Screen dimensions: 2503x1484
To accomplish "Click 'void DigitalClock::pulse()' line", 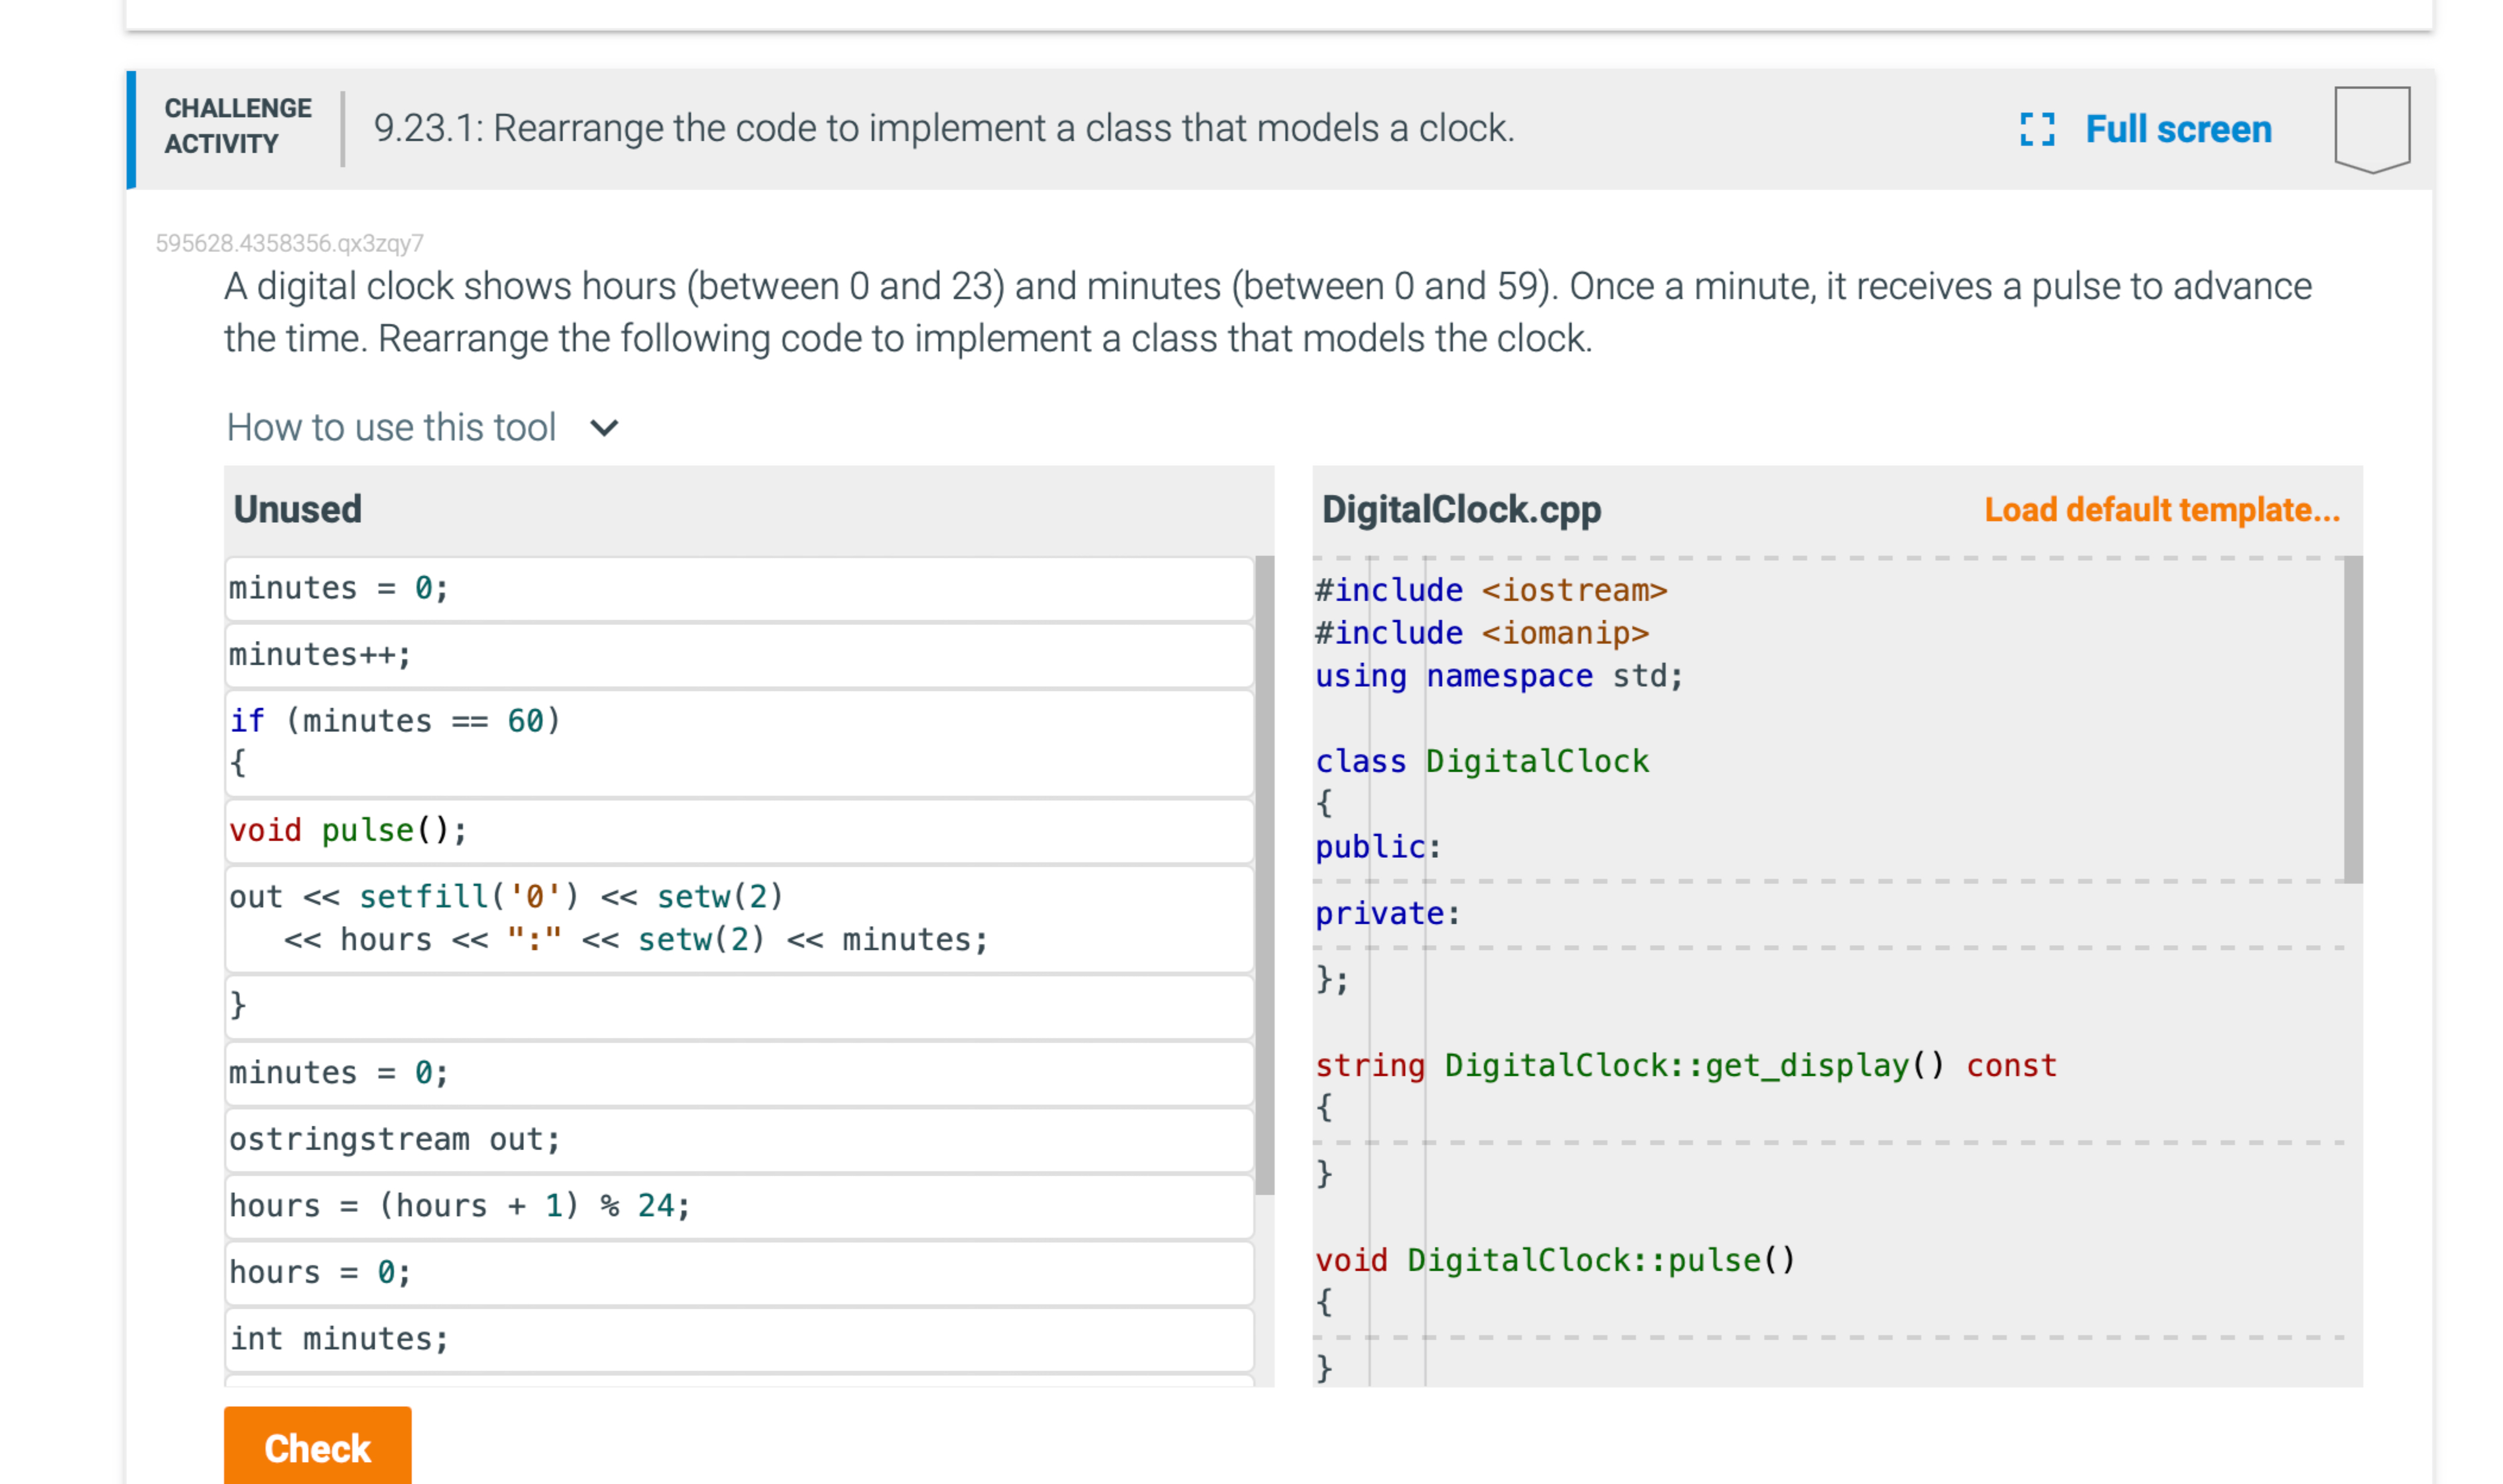I will (1555, 1260).
